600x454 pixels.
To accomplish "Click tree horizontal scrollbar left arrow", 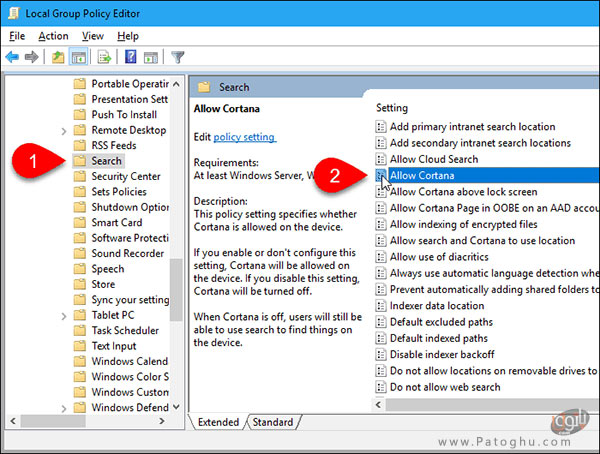I will click(x=13, y=421).
